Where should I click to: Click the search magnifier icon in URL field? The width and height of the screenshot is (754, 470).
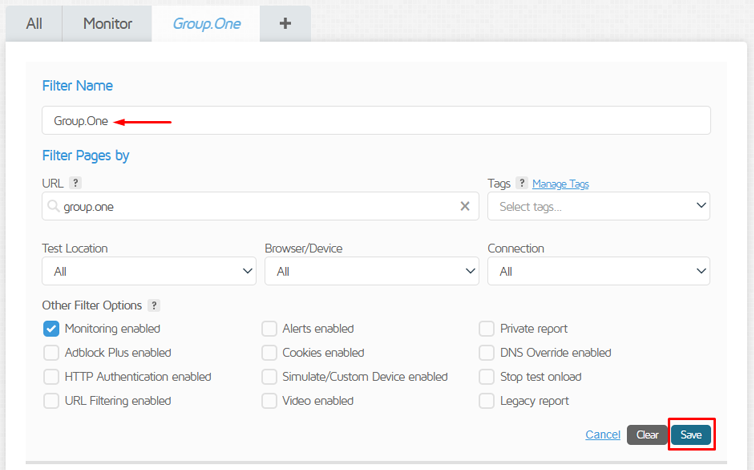click(x=54, y=206)
